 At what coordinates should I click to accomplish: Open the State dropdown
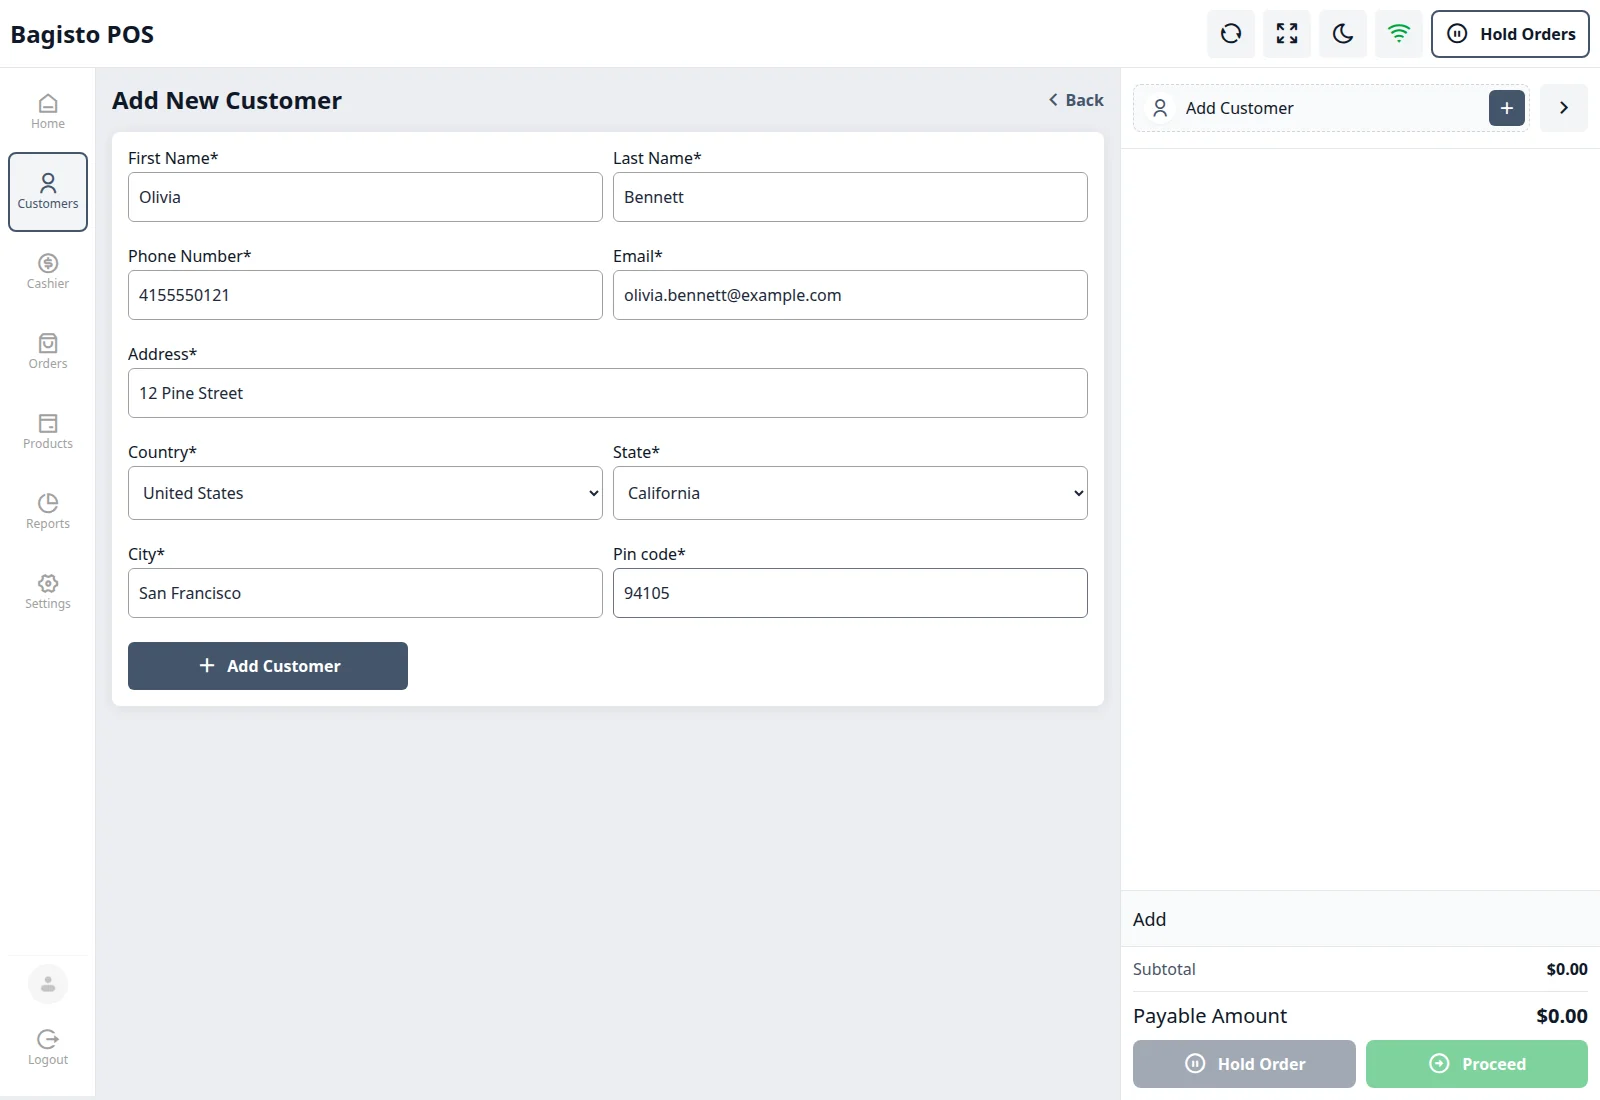(x=850, y=493)
